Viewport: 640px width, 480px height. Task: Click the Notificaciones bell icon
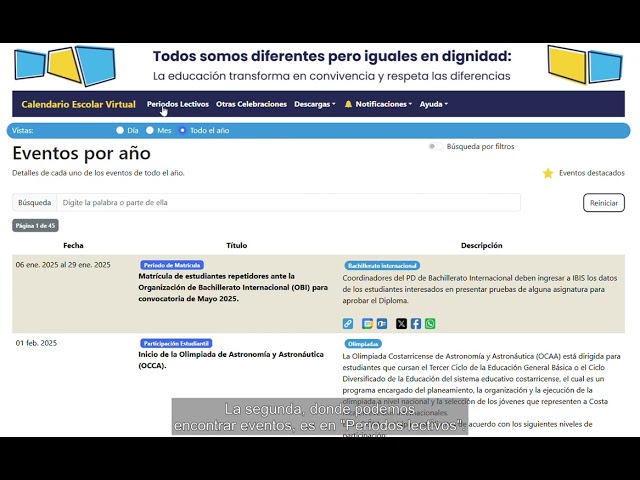coord(348,104)
